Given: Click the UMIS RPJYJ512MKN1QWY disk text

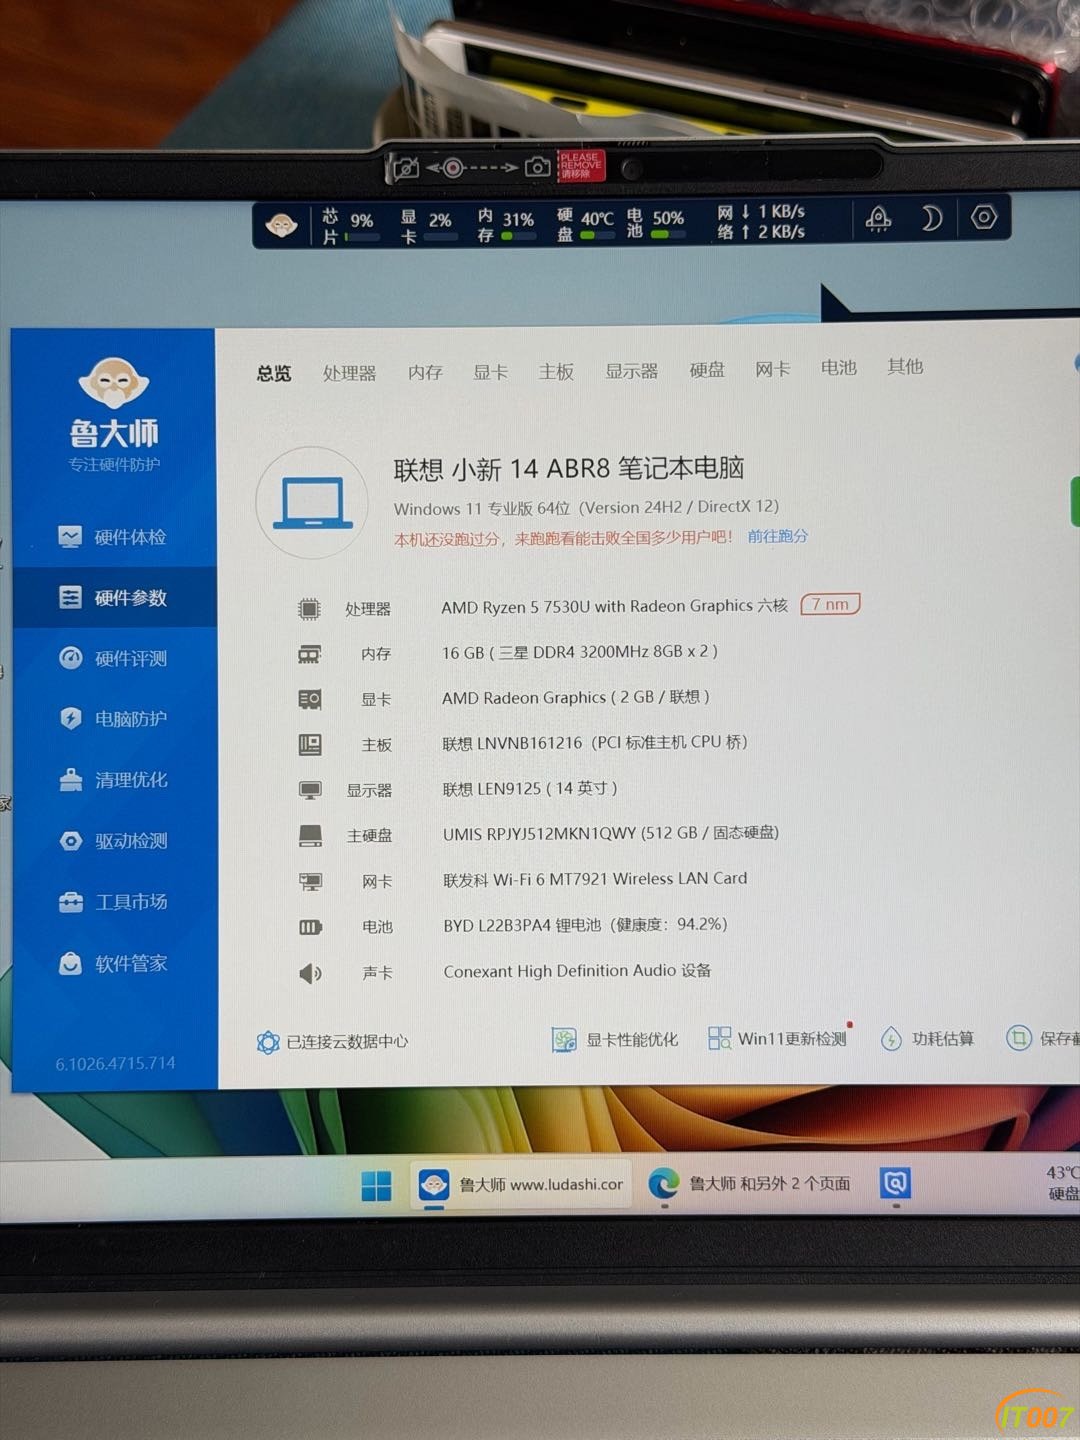Looking at the screenshot, I should [x=611, y=833].
